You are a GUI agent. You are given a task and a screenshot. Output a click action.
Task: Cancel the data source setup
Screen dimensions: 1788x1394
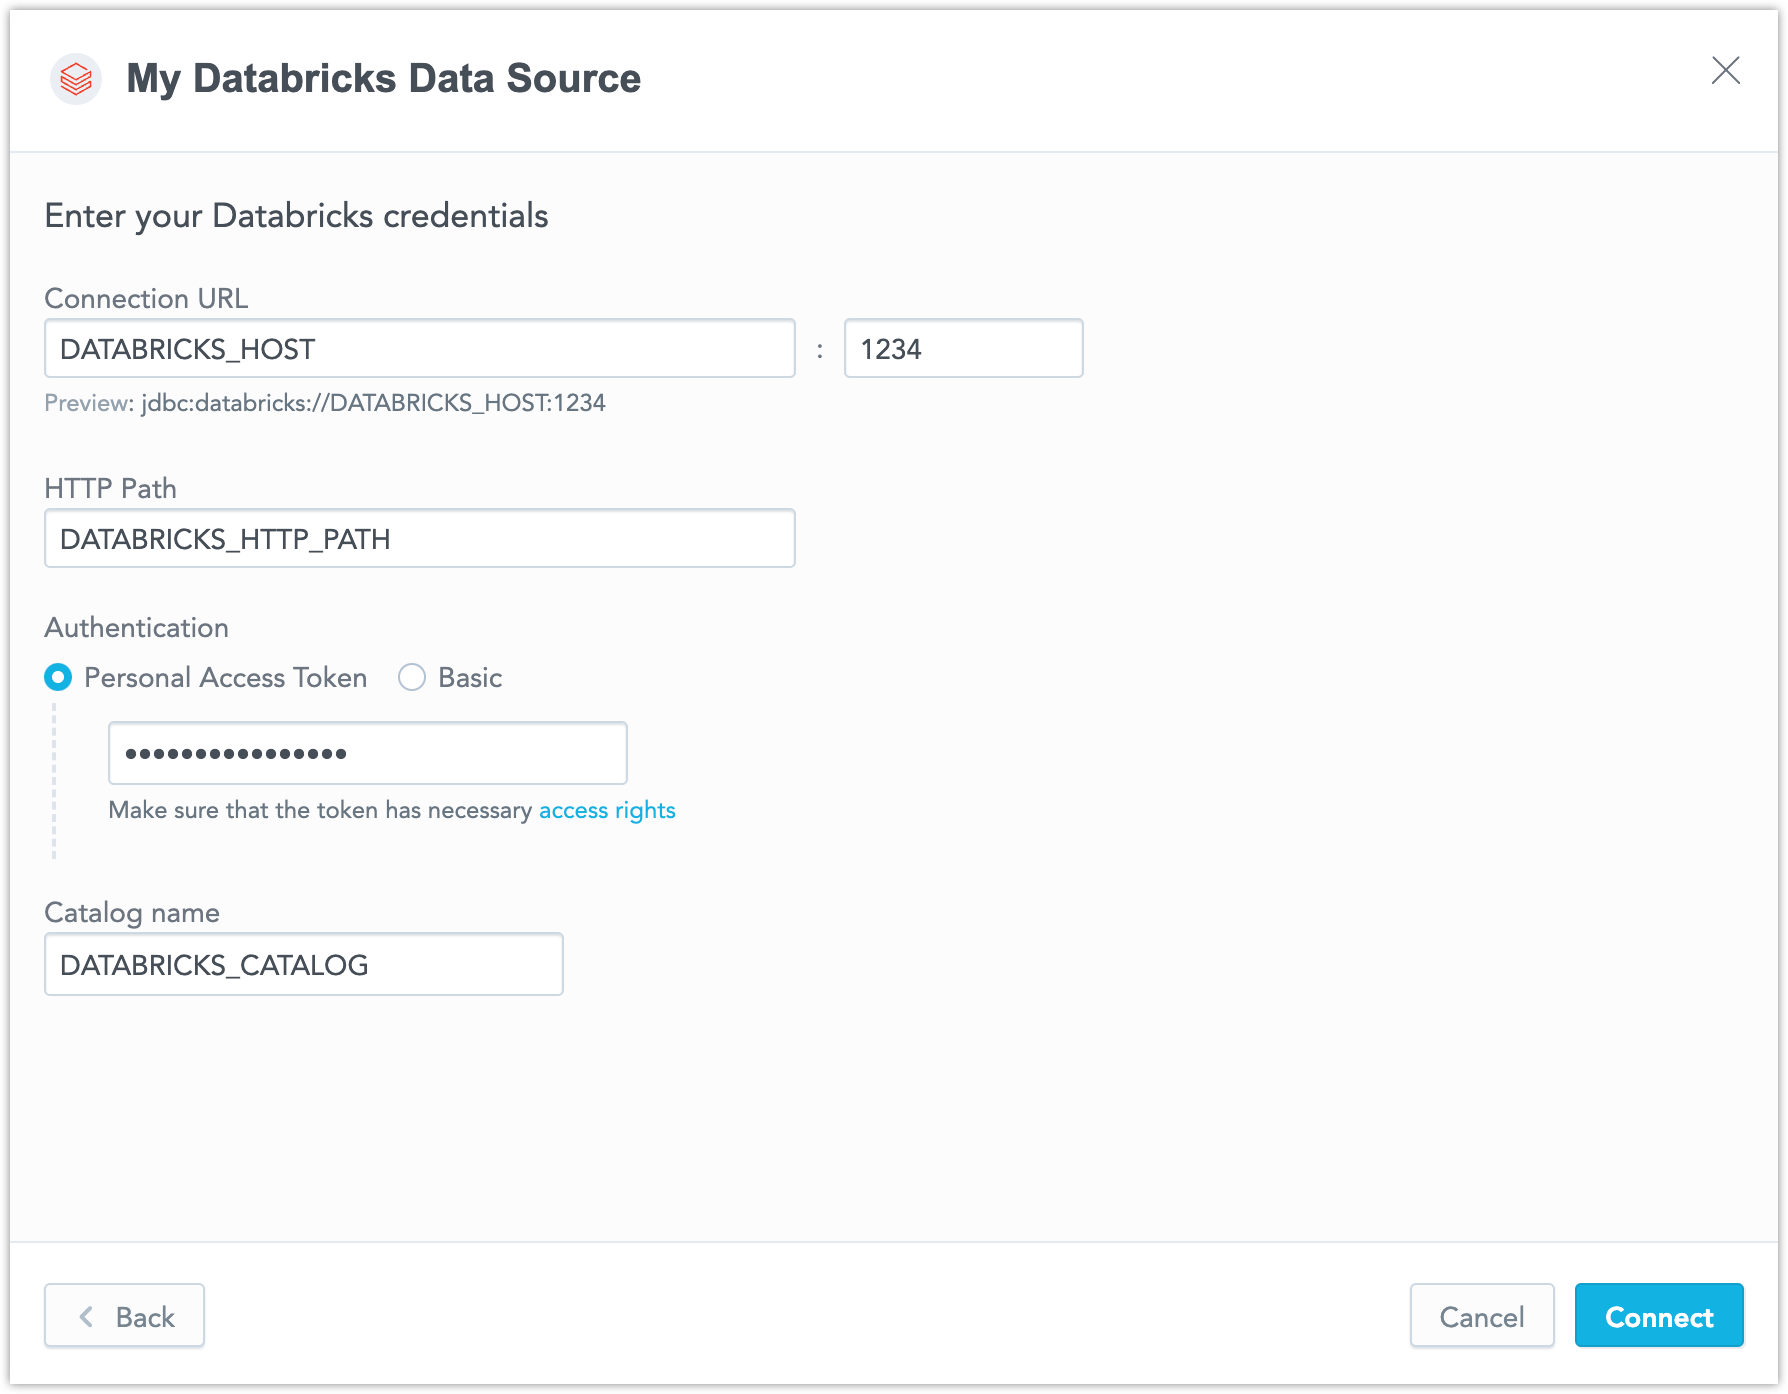click(x=1482, y=1316)
